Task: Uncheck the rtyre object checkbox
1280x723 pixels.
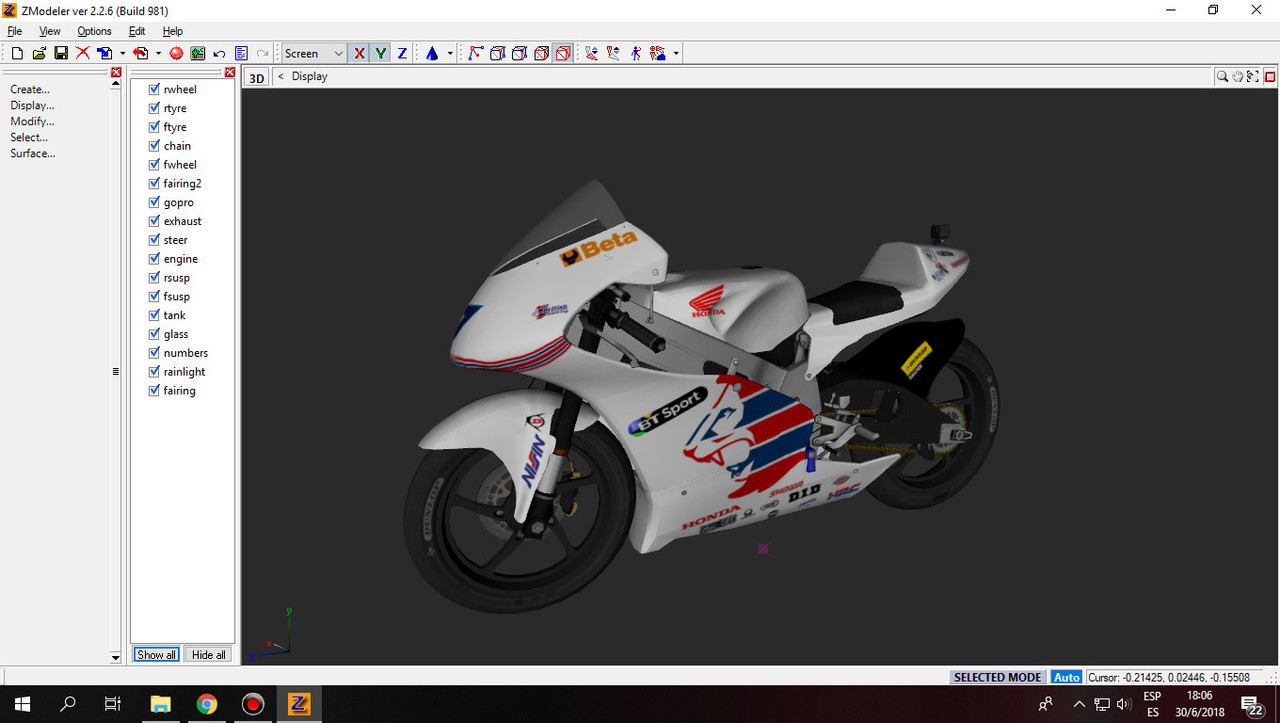Action: 154,108
